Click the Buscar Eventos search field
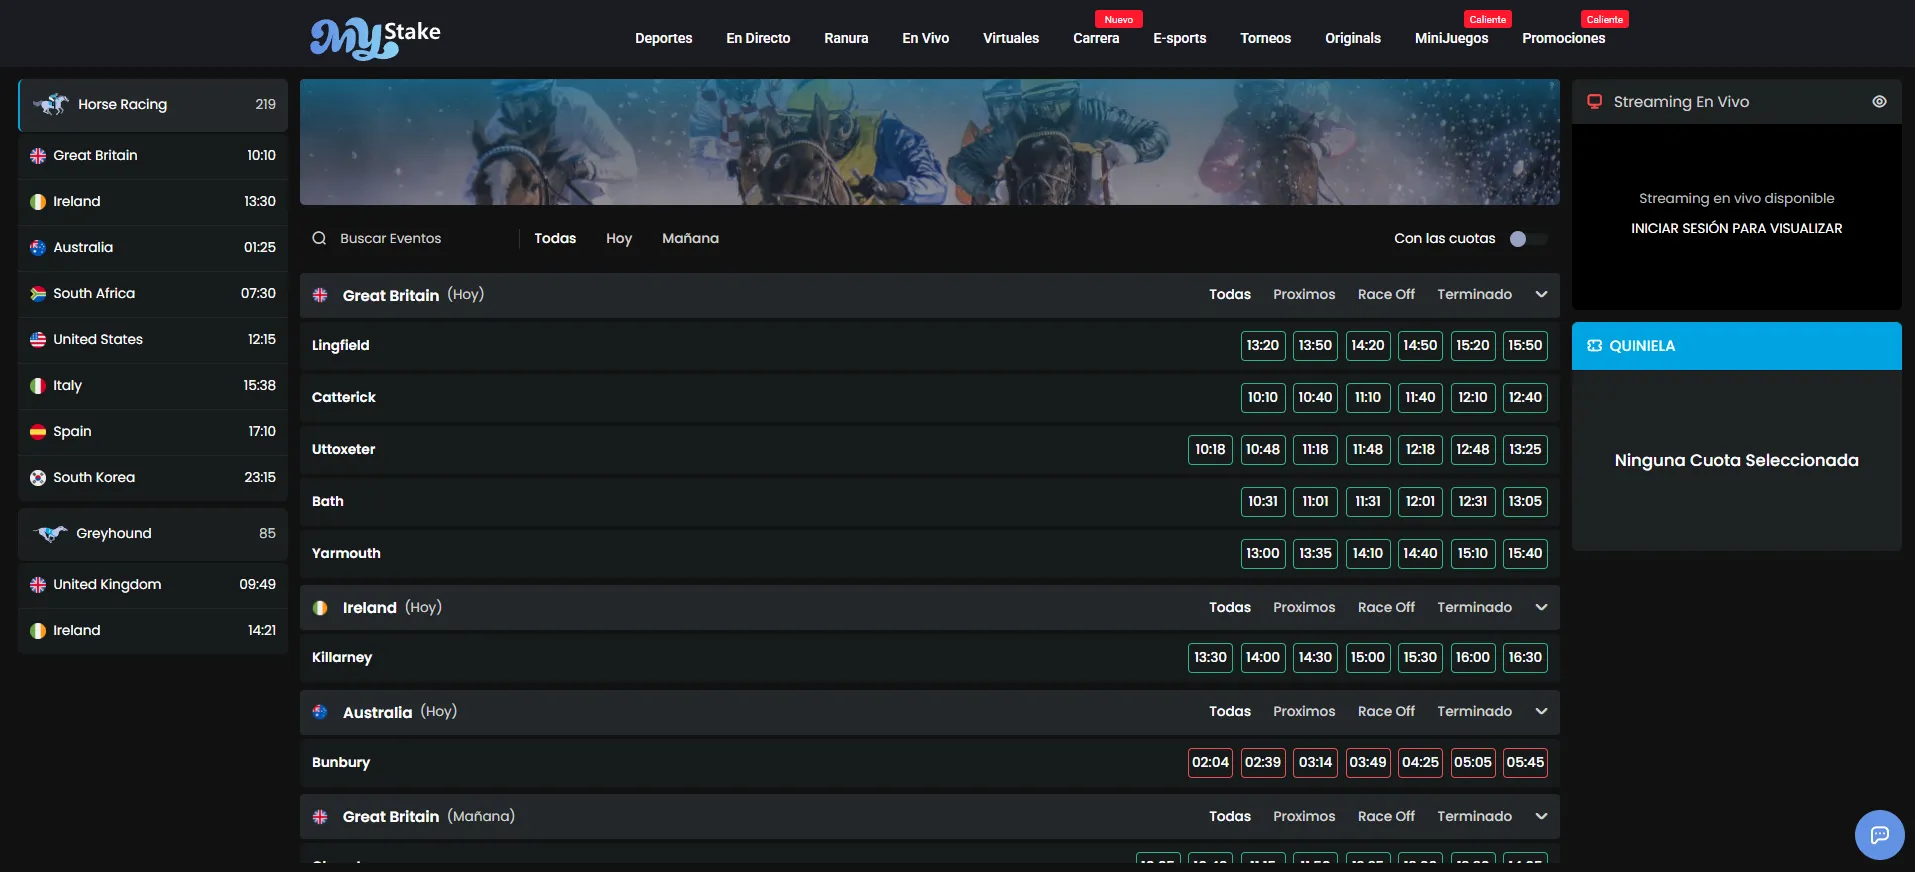 click(422, 238)
